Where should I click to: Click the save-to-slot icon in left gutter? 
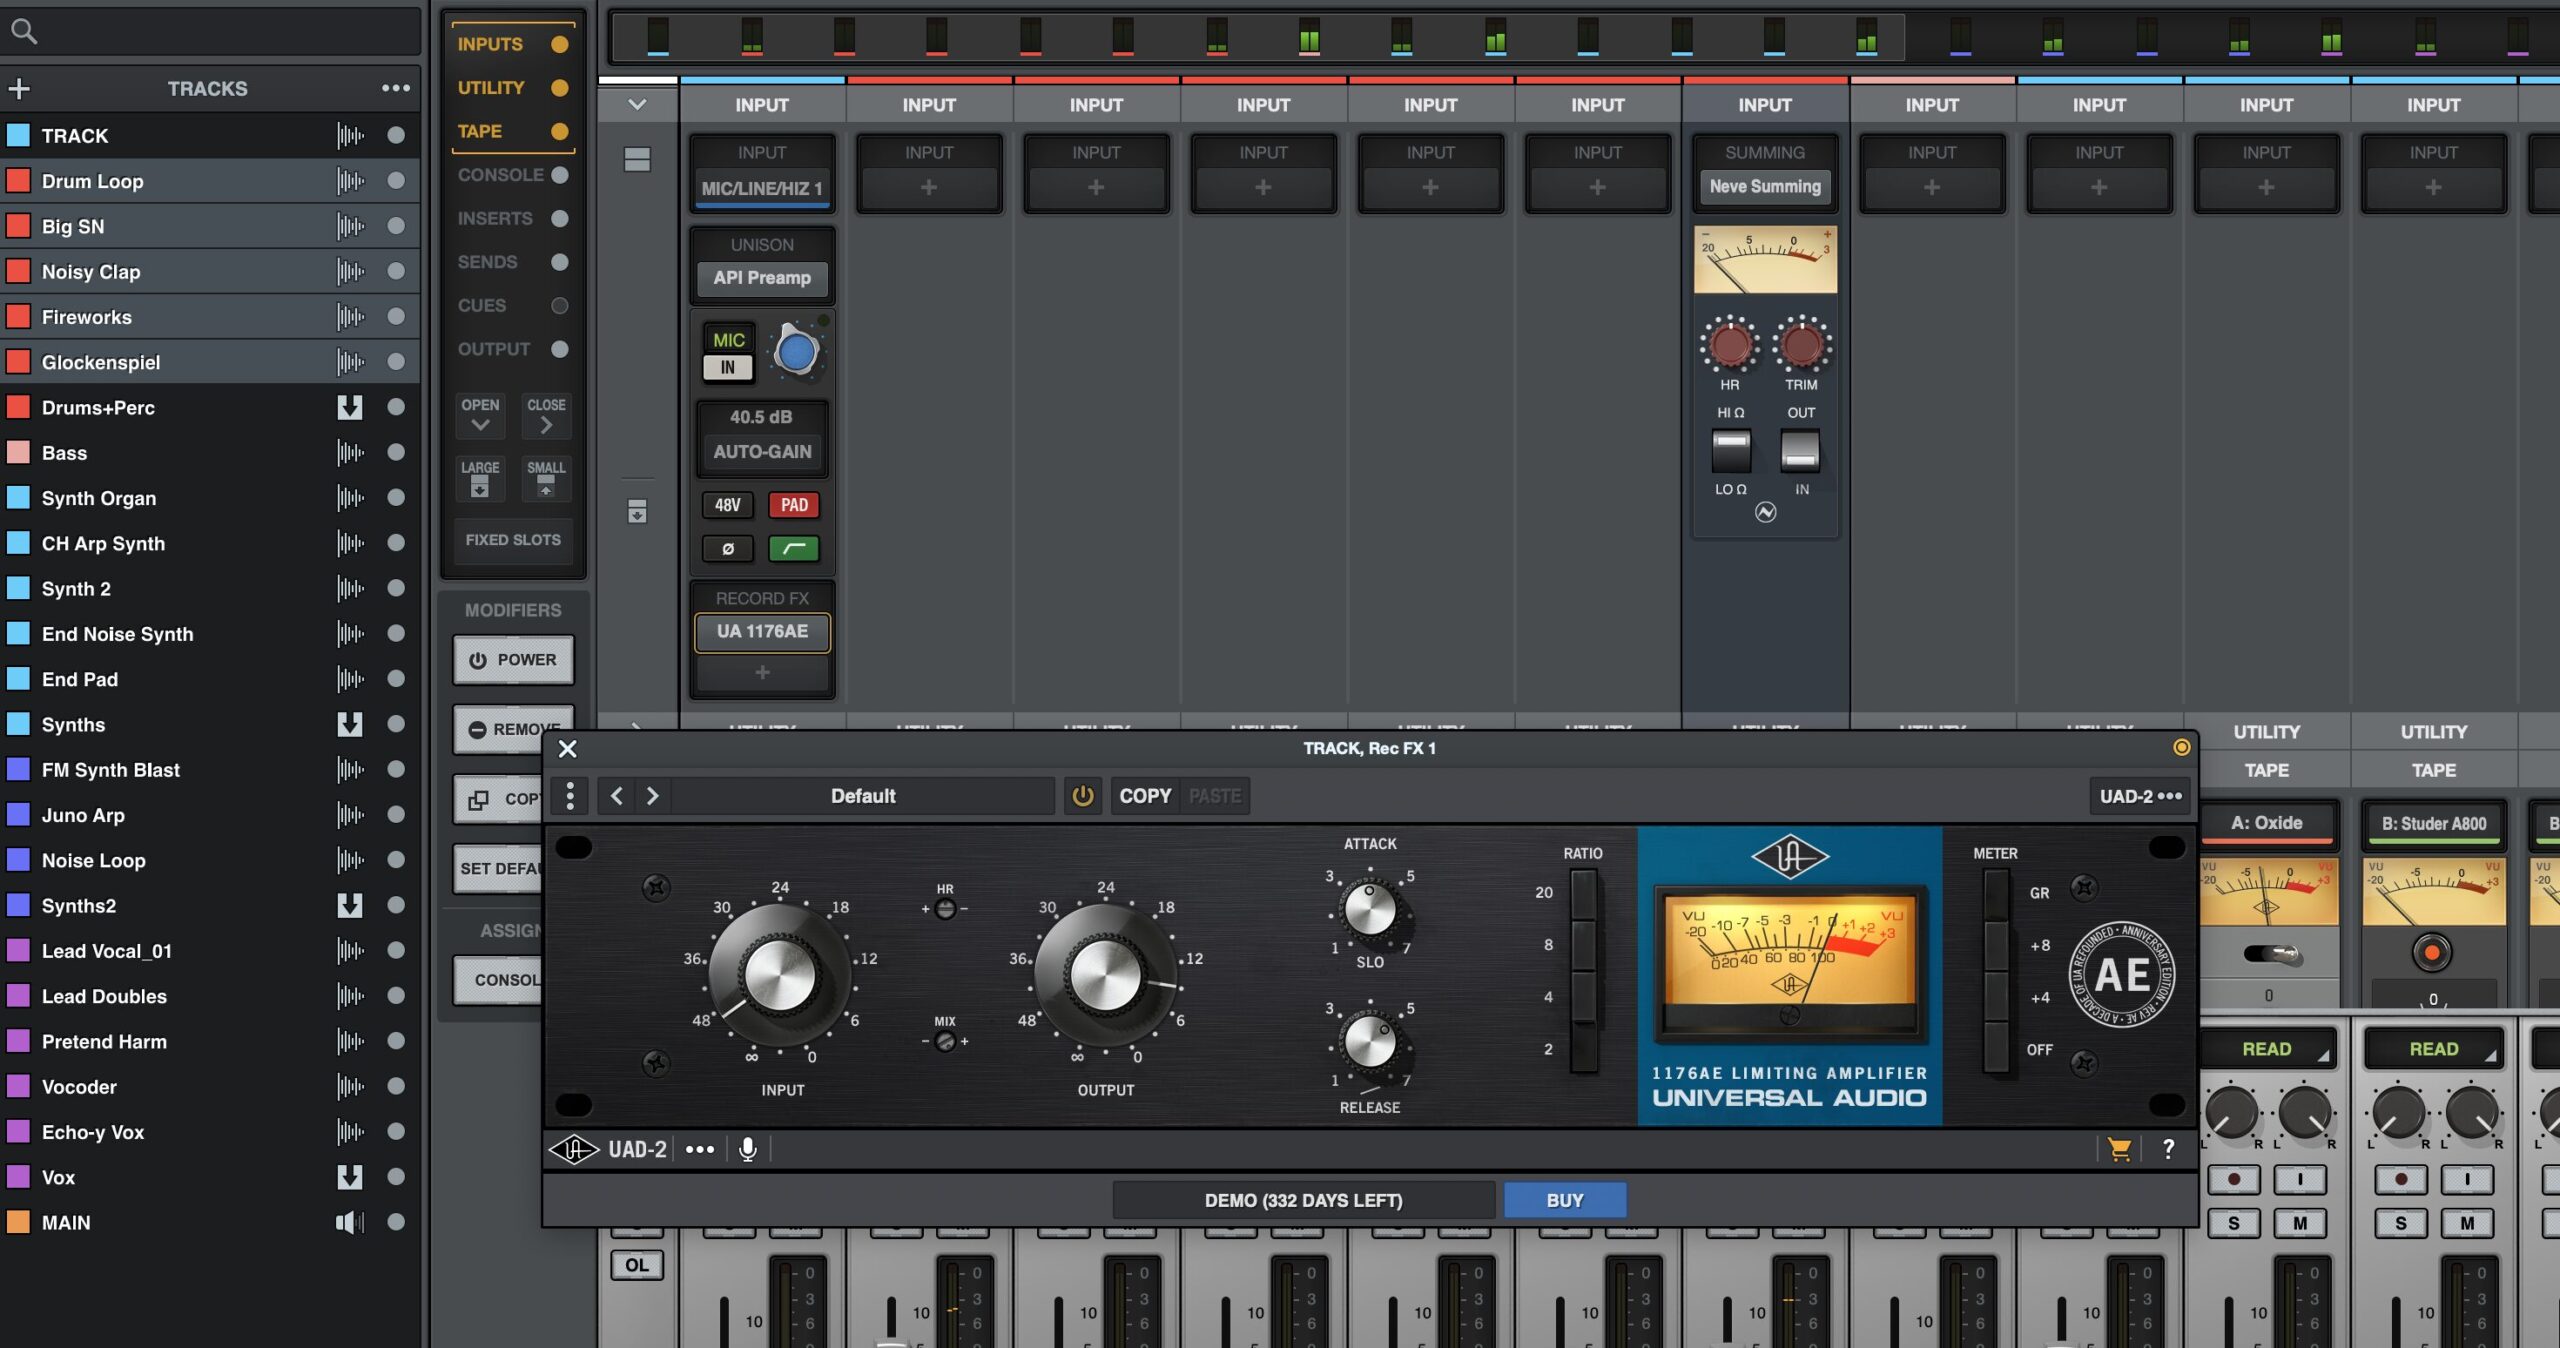pos(637,512)
